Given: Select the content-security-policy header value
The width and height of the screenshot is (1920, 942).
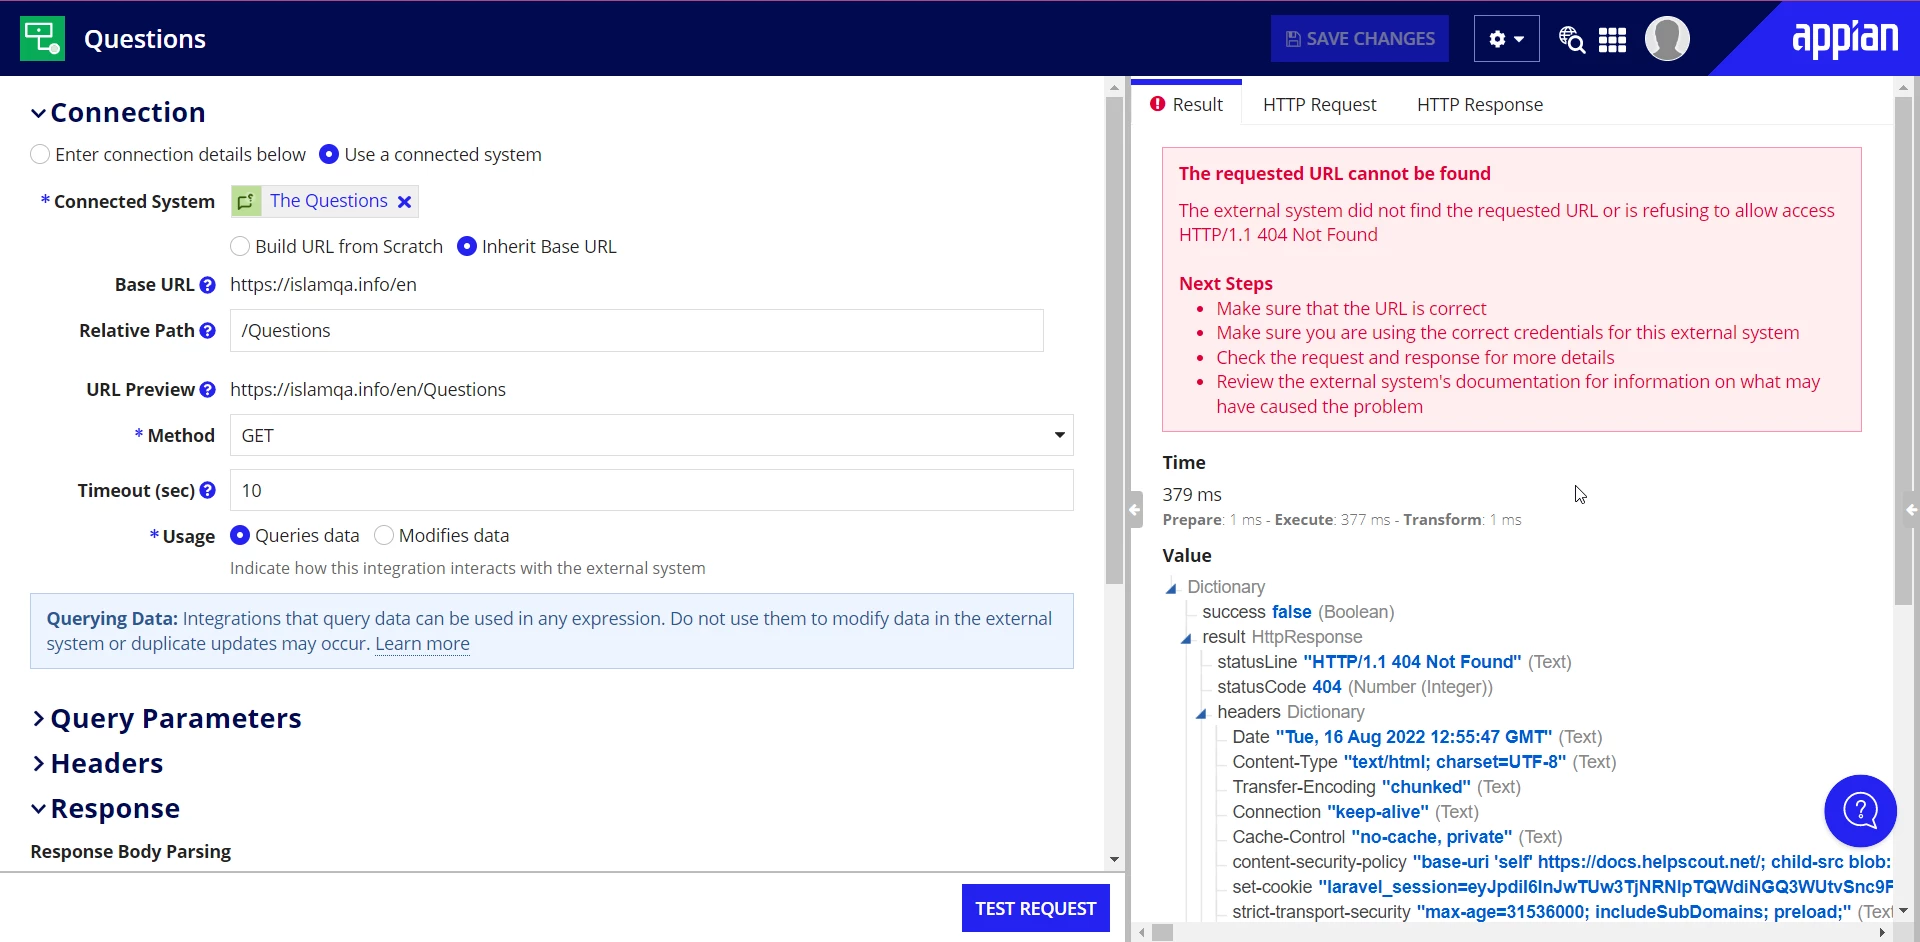Looking at the screenshot, I should (1652, 862).
